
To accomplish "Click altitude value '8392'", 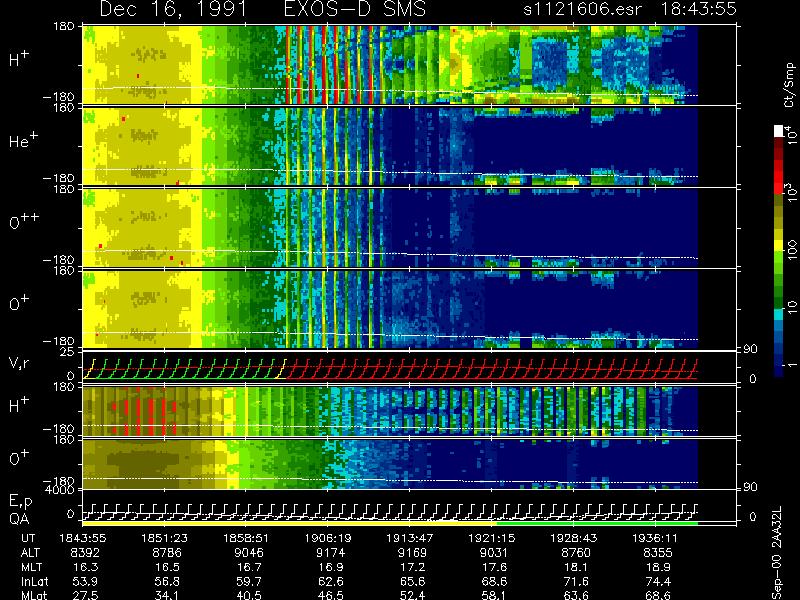I will tap(85, 553).
